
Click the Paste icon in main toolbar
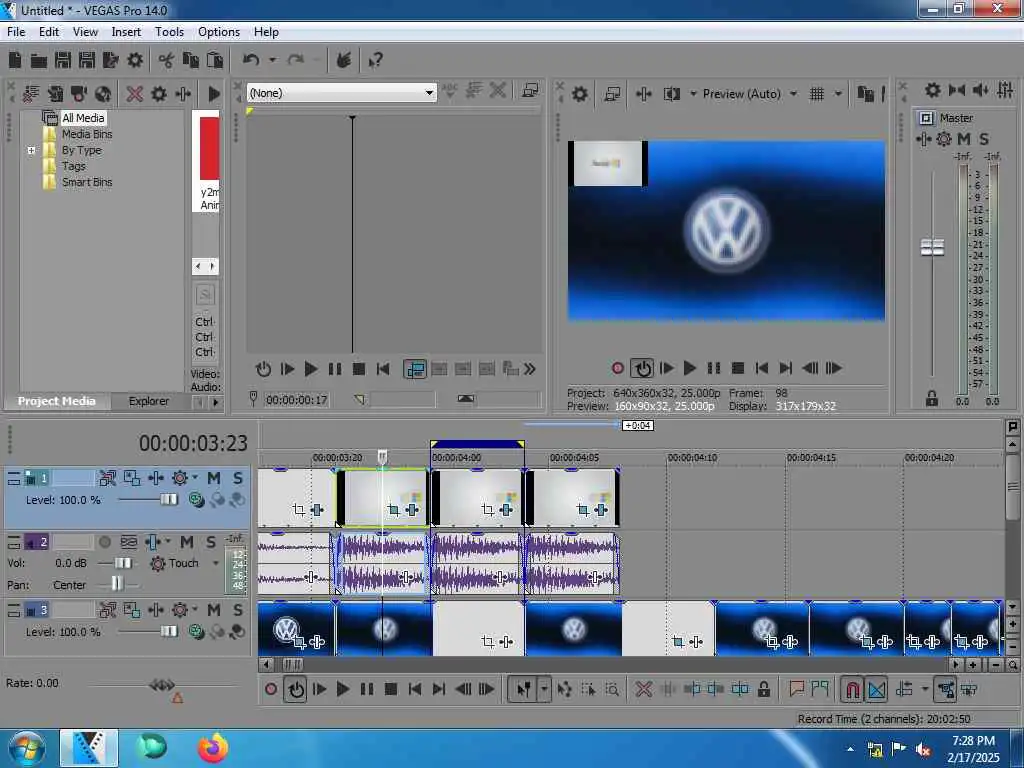[215, 61]
